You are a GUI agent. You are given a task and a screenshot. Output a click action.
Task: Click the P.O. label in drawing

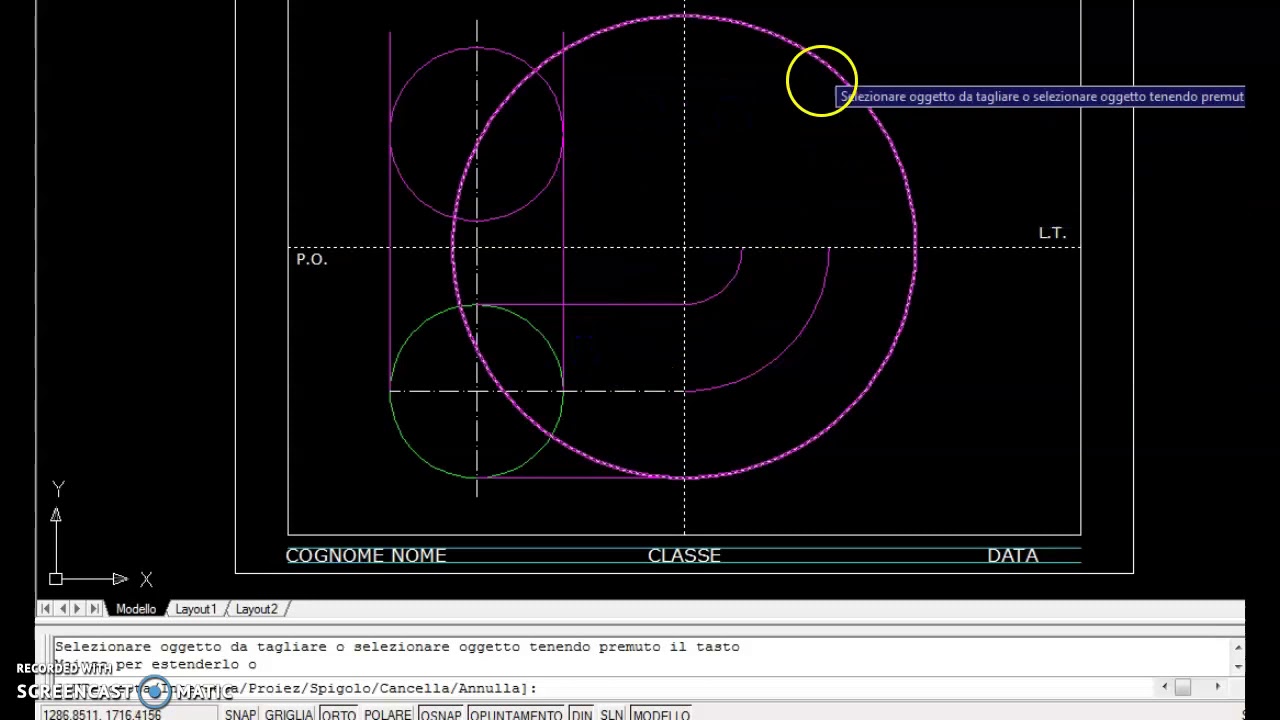(312, 259)
